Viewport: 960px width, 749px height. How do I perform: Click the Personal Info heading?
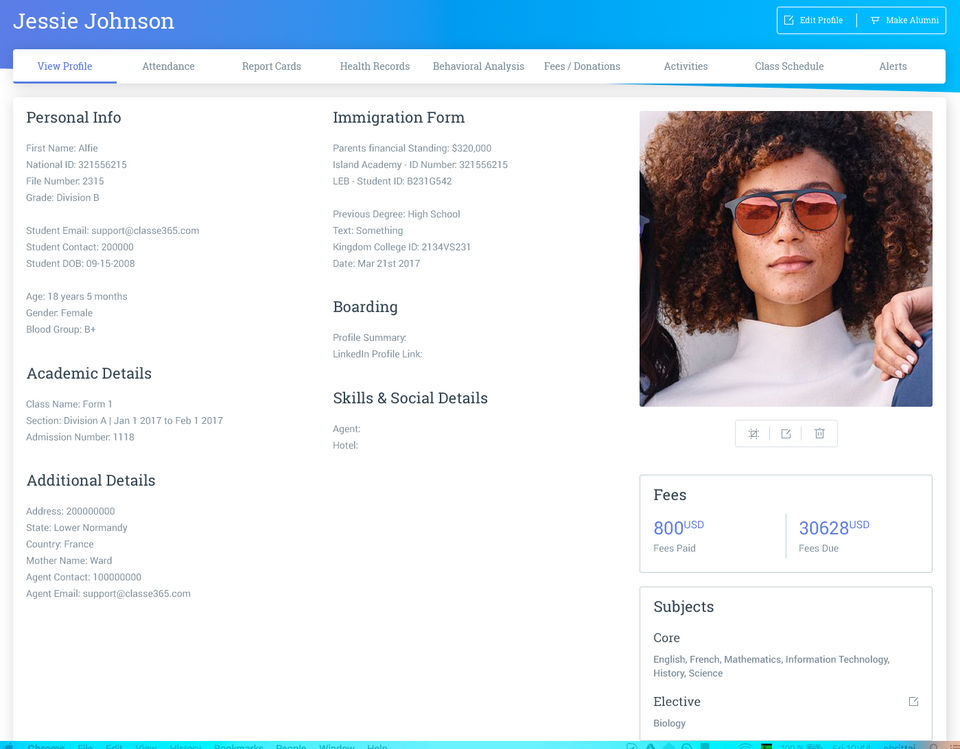click(73, 118)
